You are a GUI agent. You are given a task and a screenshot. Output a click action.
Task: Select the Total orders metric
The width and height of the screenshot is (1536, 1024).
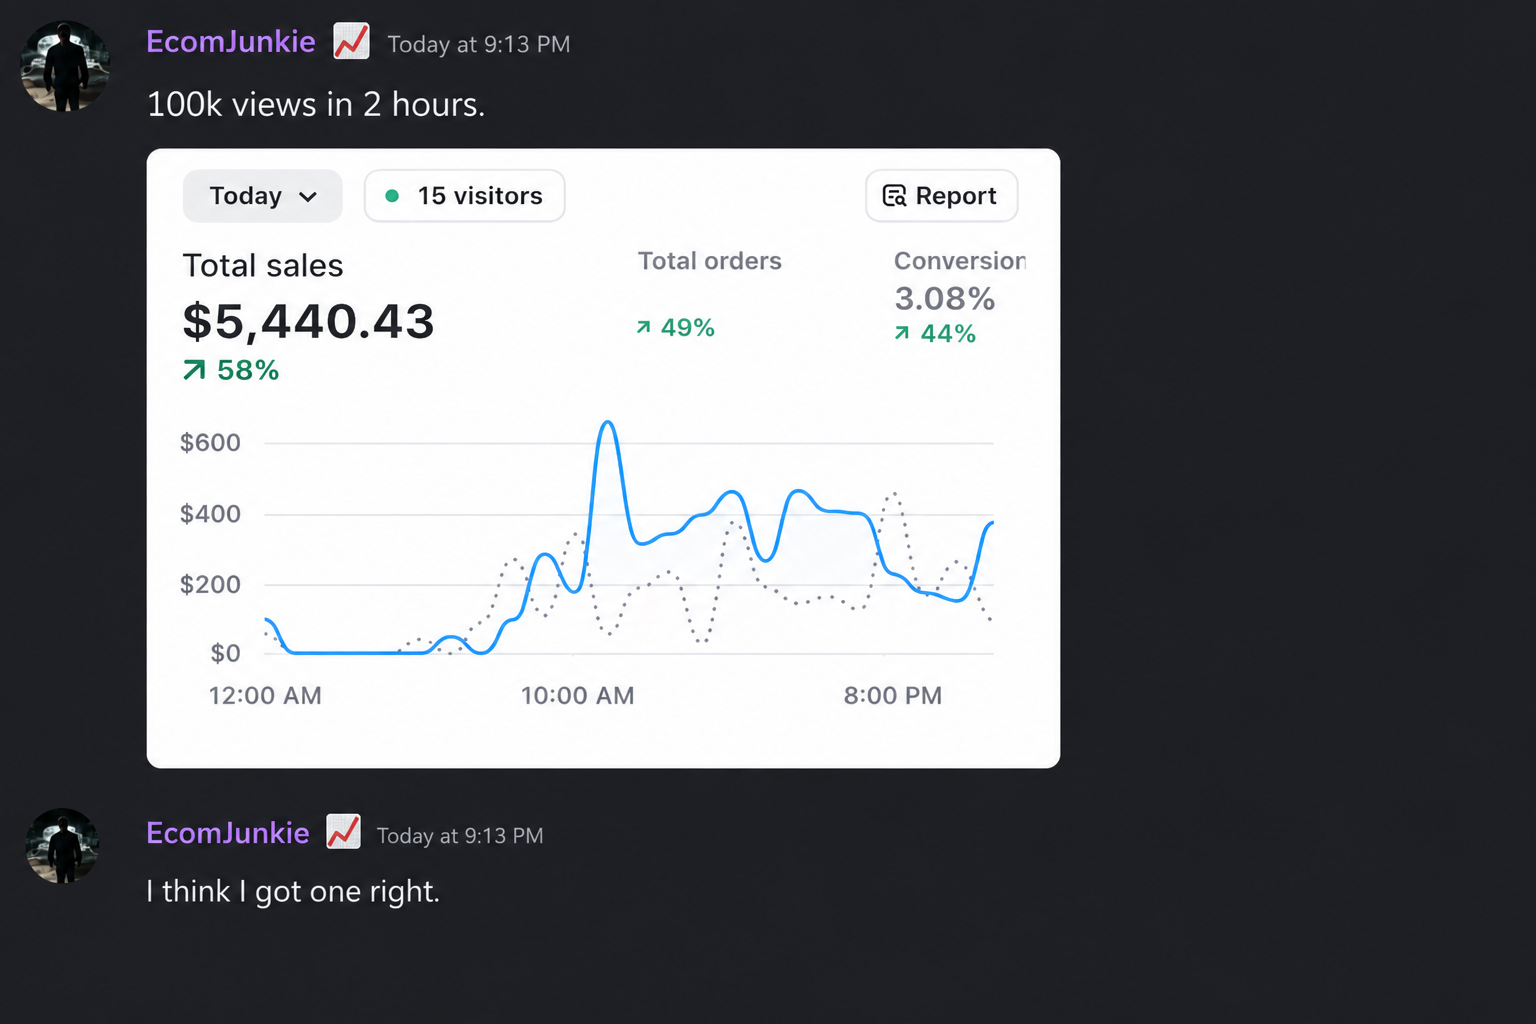(709, 261)
